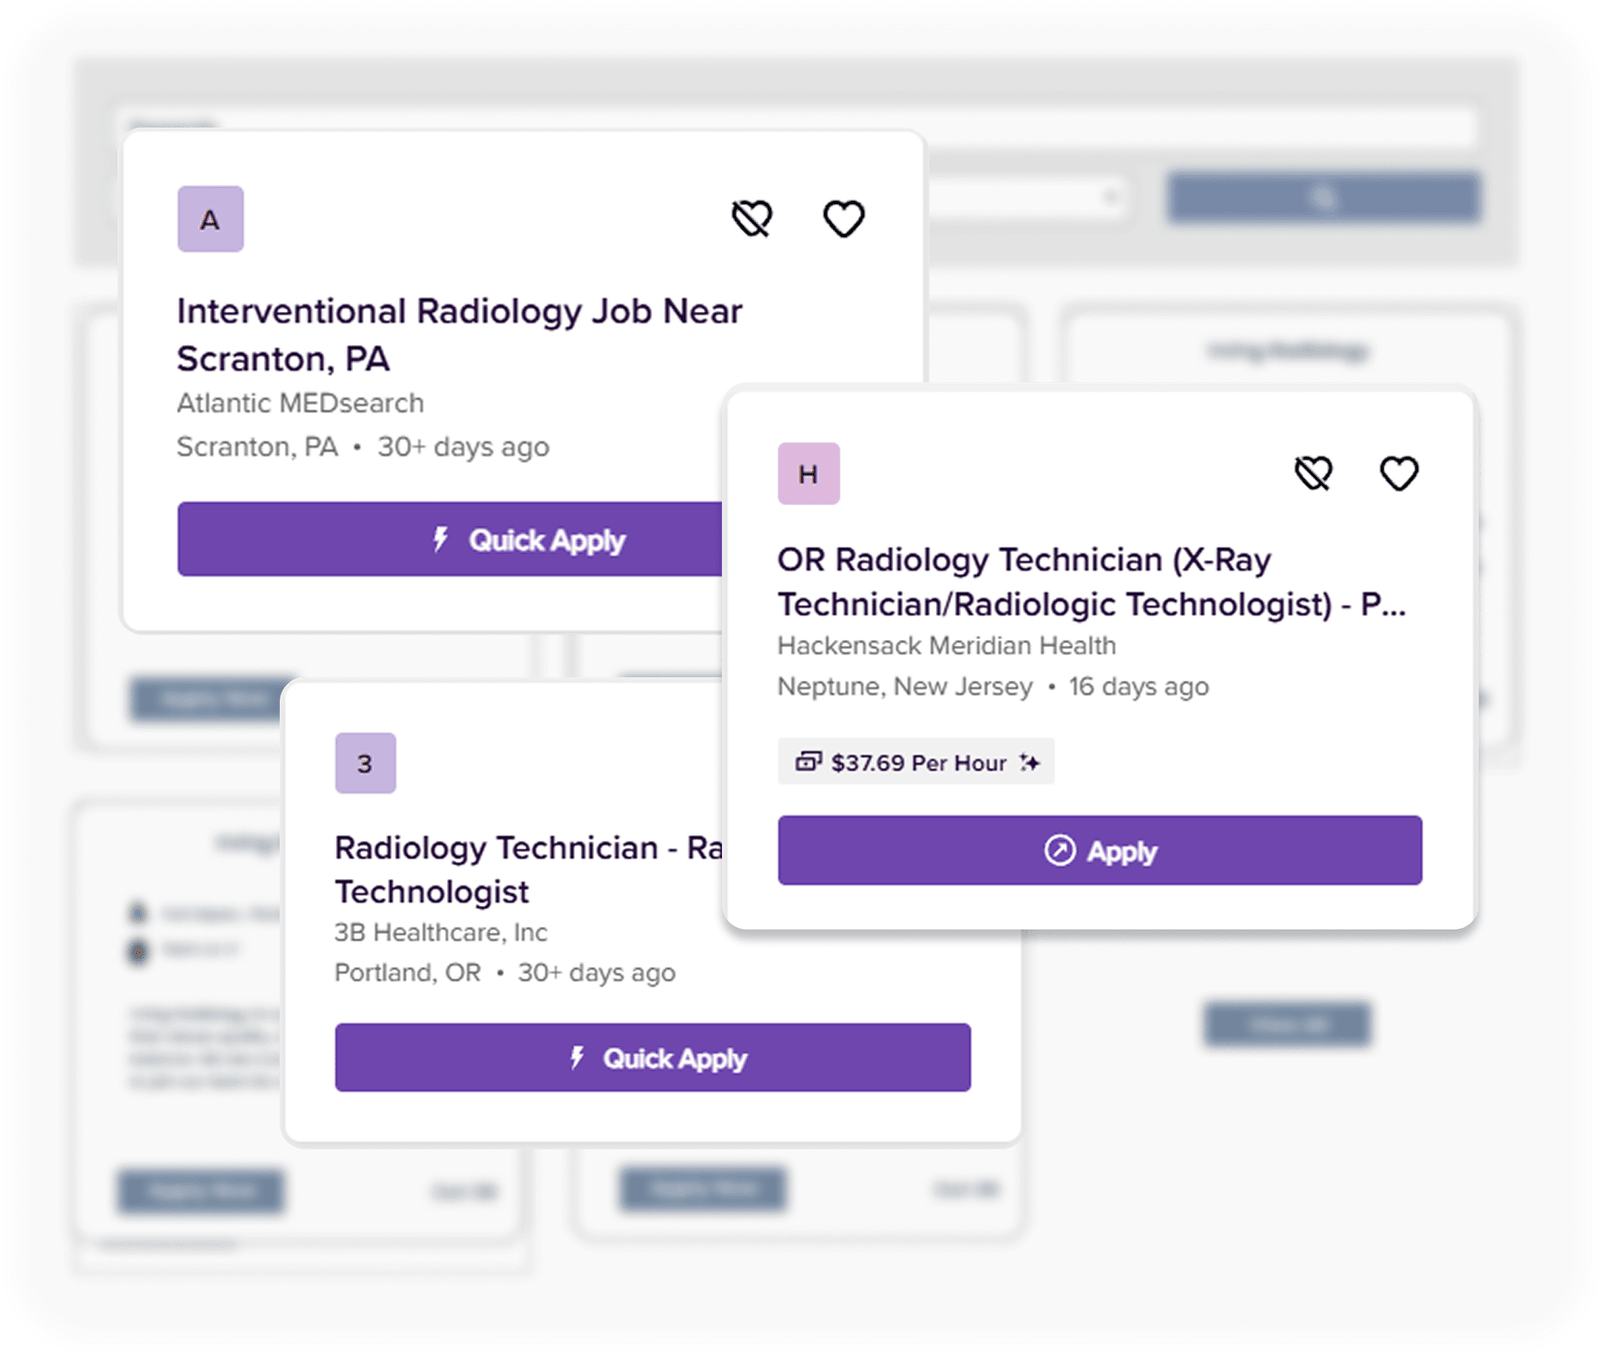Click the "3" avatar for 3B Healthcare
This screenshot has height=1353, width=1600.
click(365, 763)
